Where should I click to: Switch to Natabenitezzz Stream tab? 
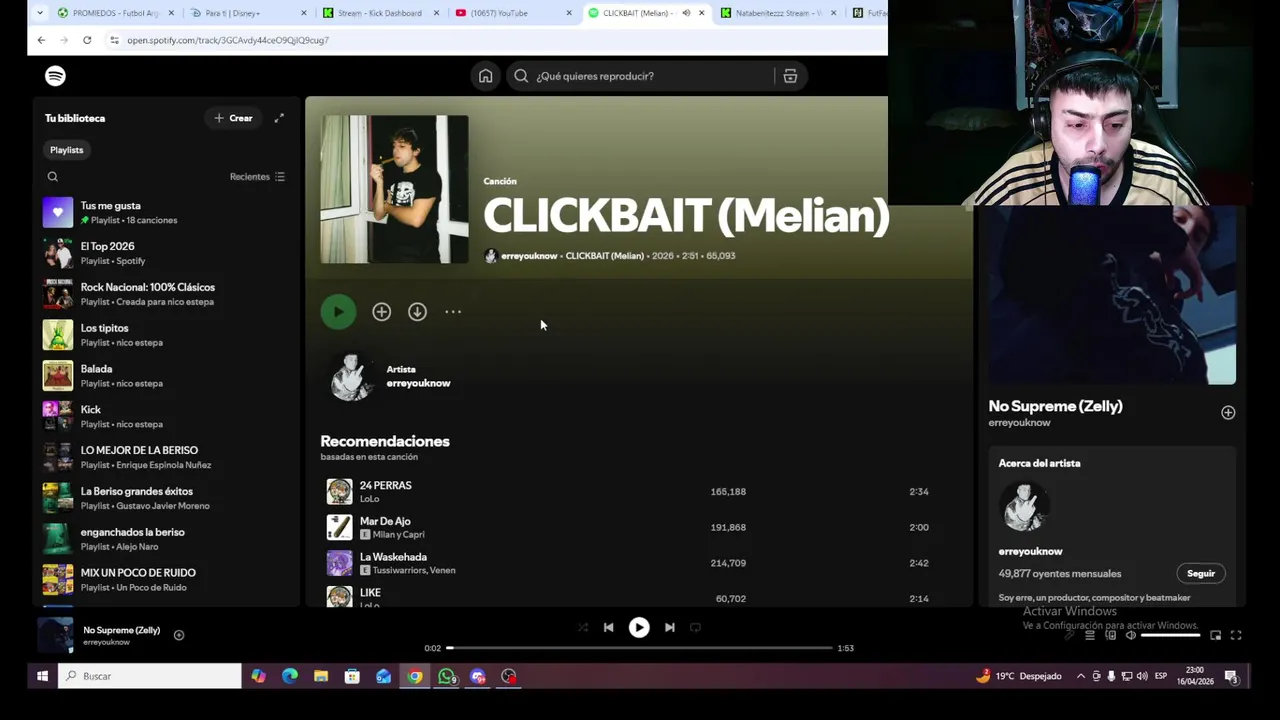(x=779, y=13)
